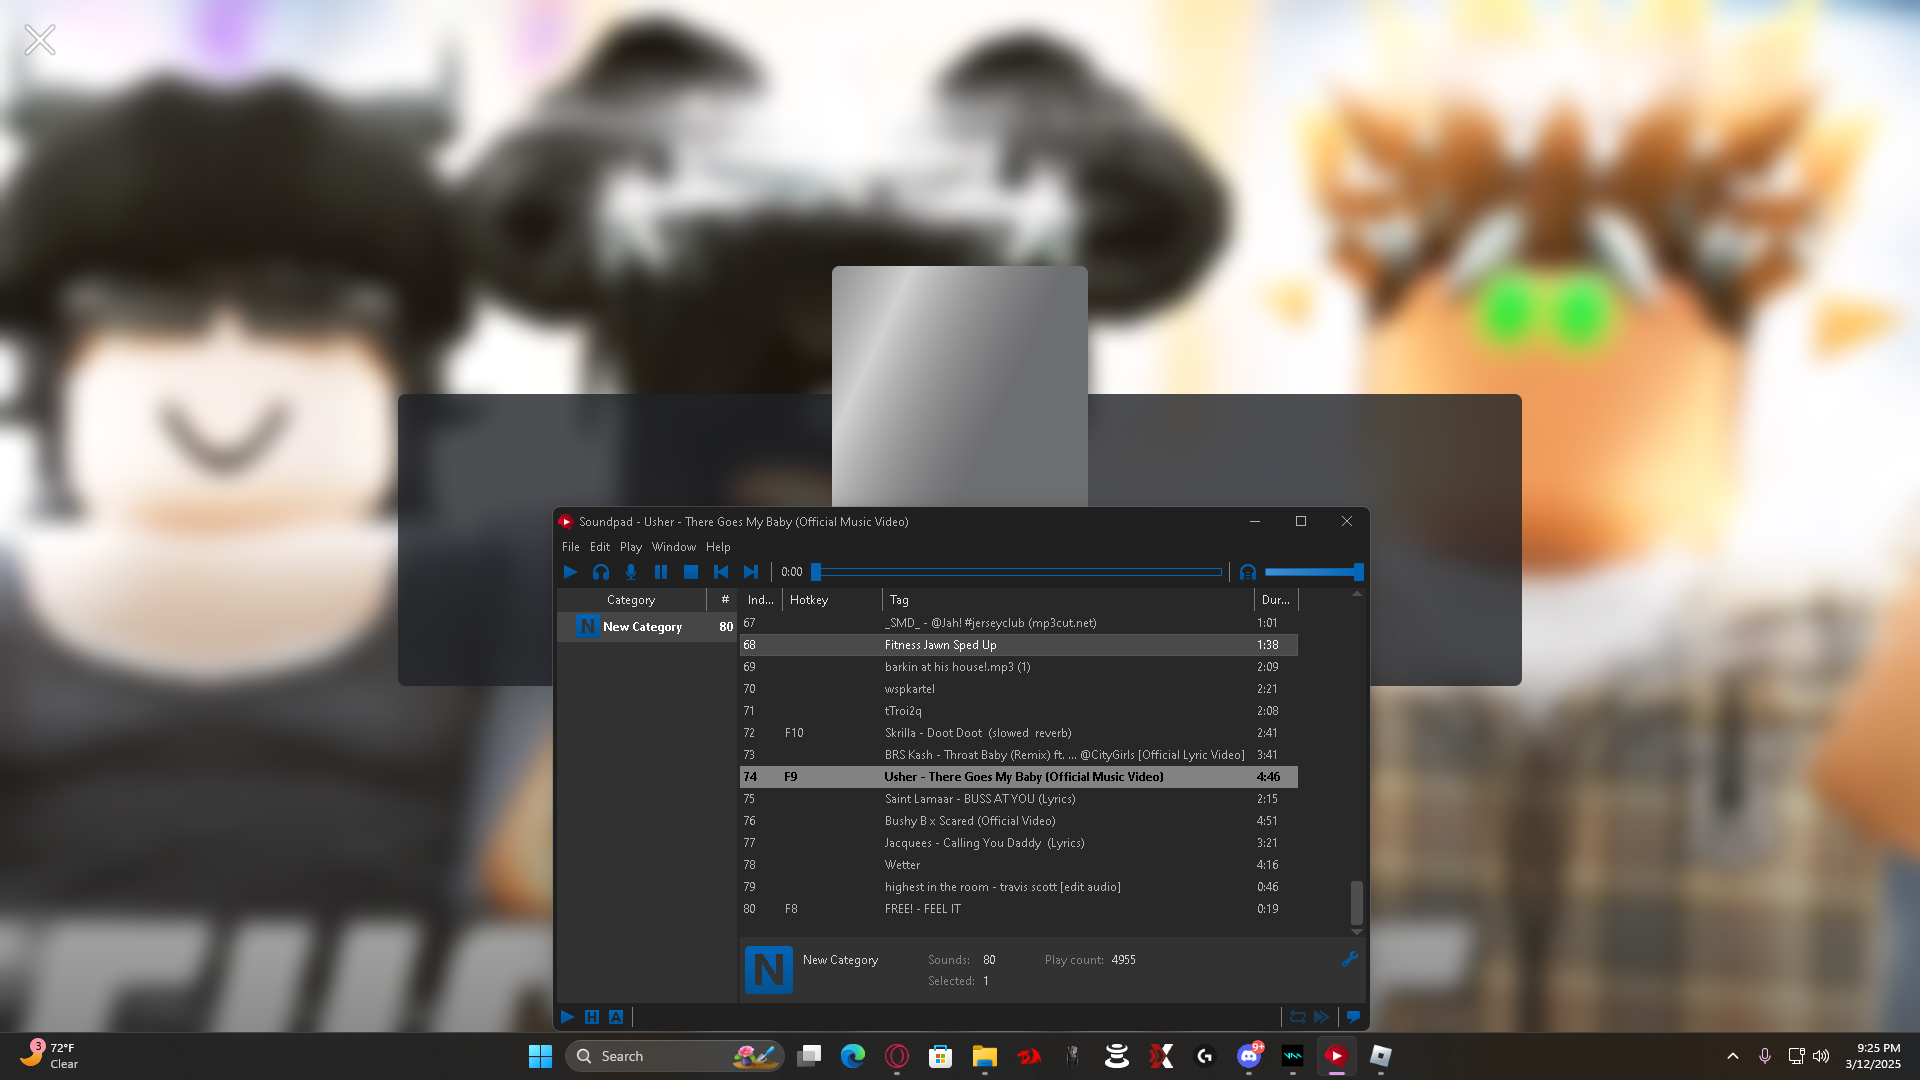Select Bushy B x Scared row
Screen dimensions: 1920x1080
point(1019,821)
